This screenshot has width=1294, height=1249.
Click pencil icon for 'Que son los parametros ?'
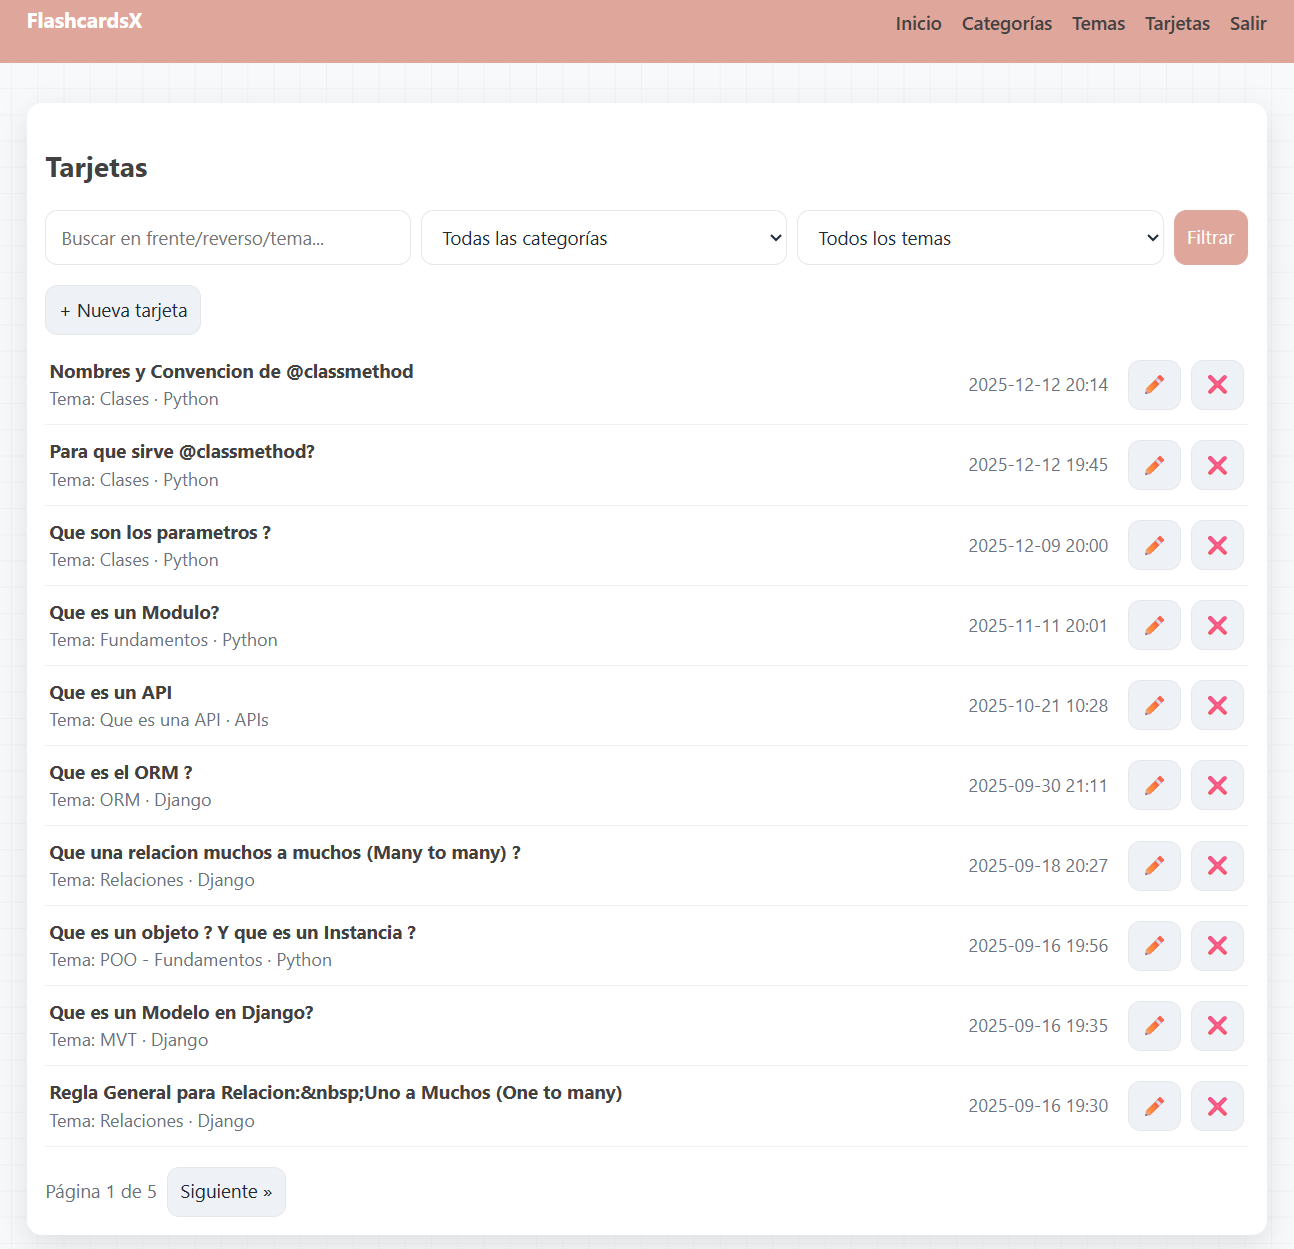[1154, 545]
